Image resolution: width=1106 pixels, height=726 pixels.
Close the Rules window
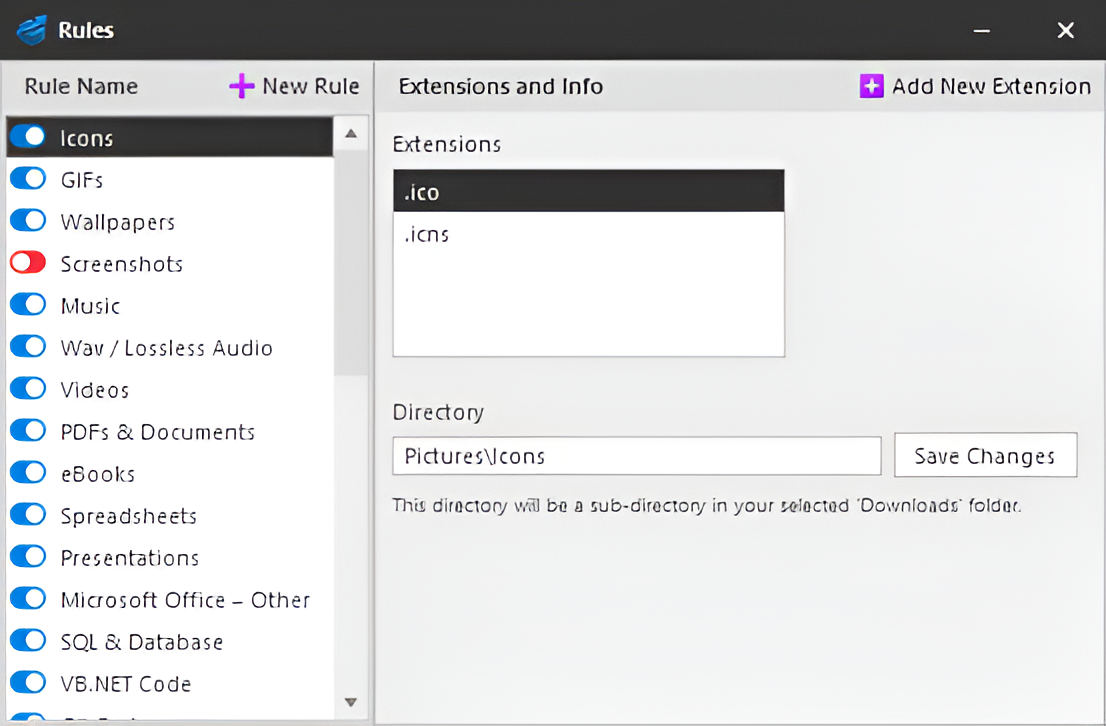[x=1066, y=30]
